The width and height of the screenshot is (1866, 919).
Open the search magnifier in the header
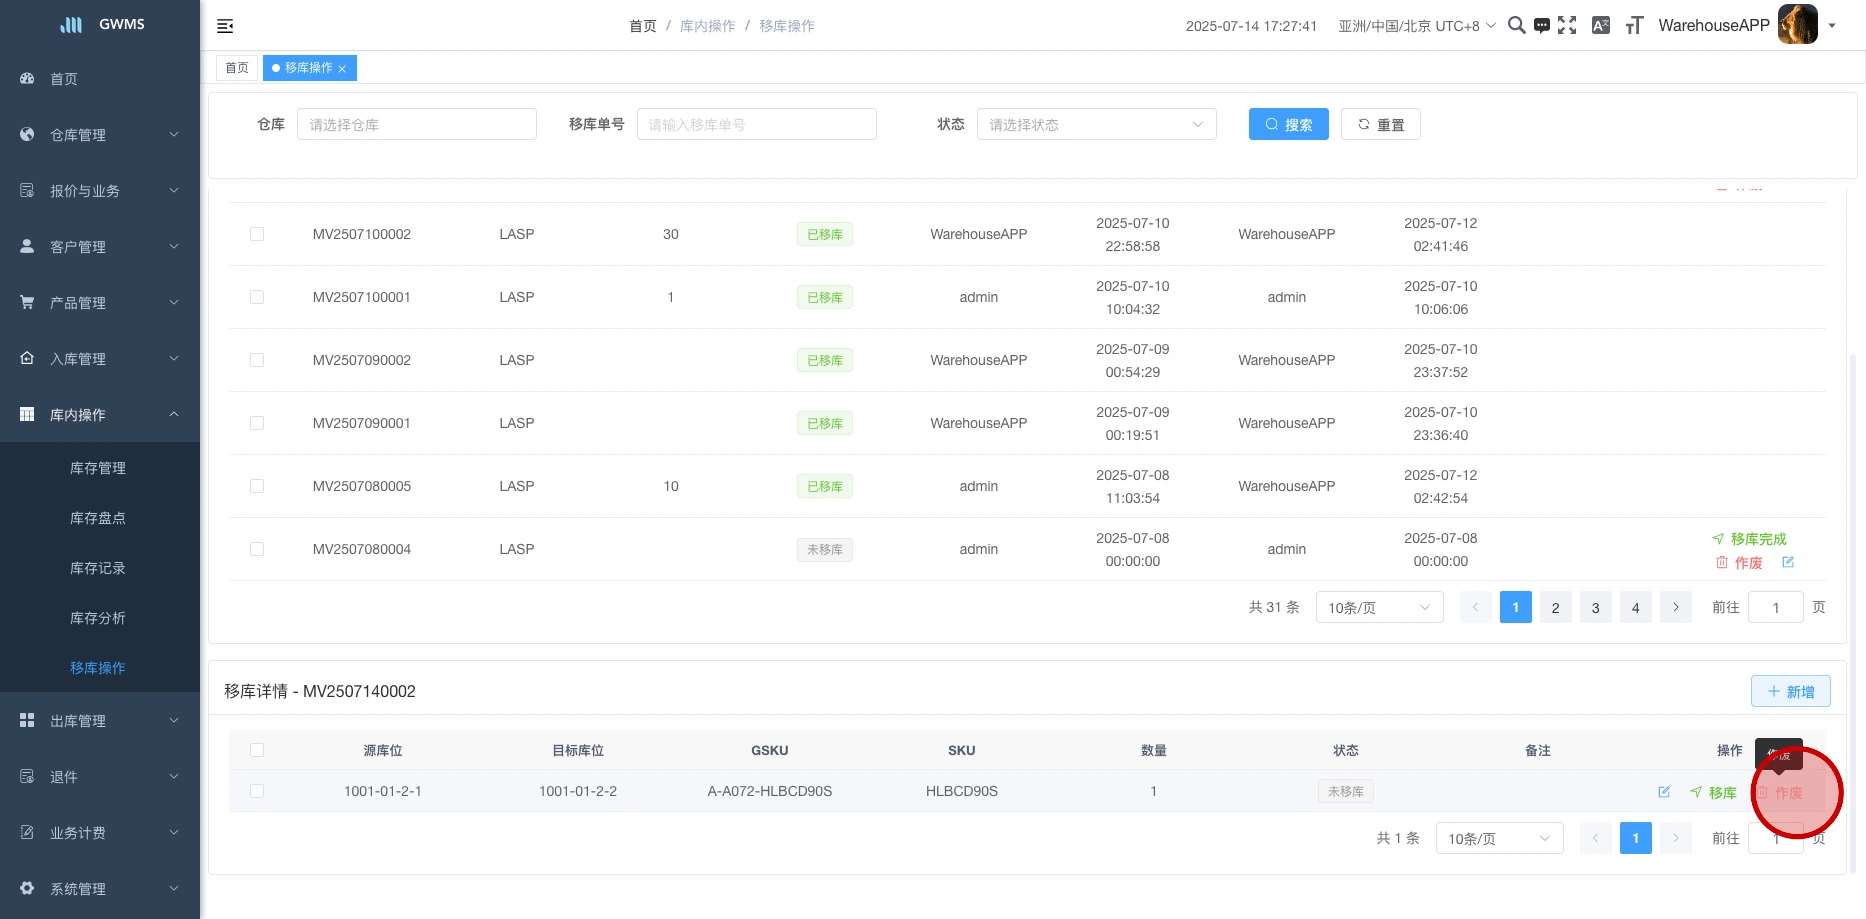click(x=1516, y=26)
